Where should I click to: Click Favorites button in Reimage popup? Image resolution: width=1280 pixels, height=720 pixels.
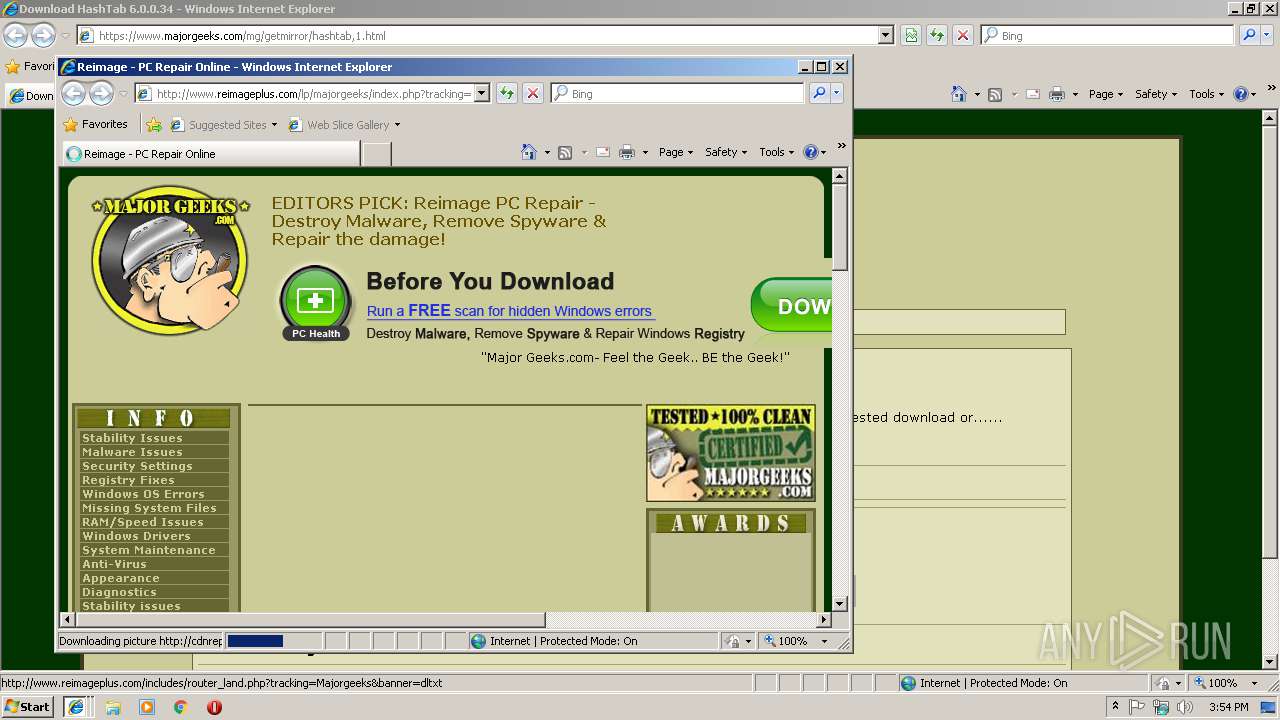[x=96, y=125]
